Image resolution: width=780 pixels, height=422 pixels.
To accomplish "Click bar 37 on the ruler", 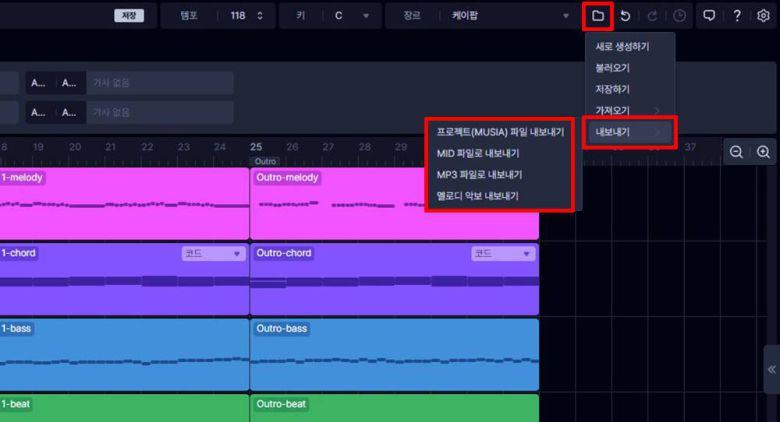I will pos(690,147).
